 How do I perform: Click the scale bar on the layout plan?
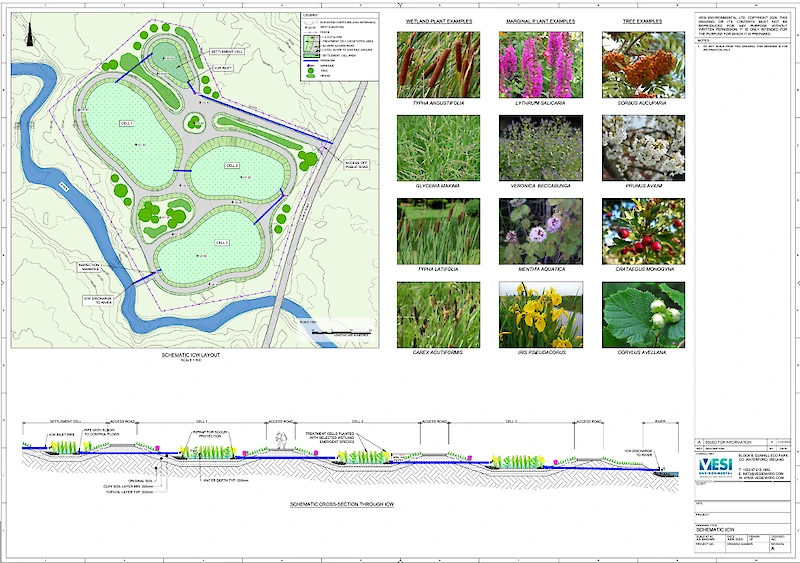coord(342,332)
